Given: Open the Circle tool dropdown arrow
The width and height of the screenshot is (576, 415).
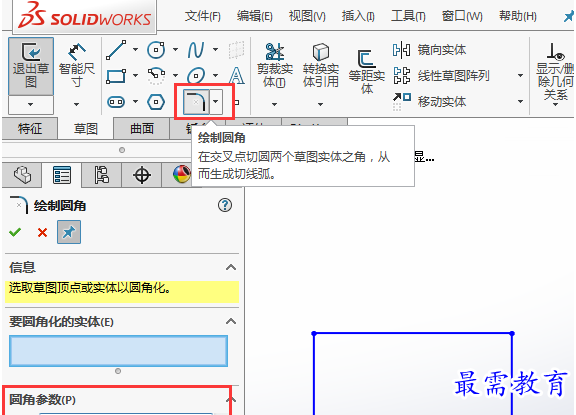Looking at the screenshot, I should tap(176, 50).
